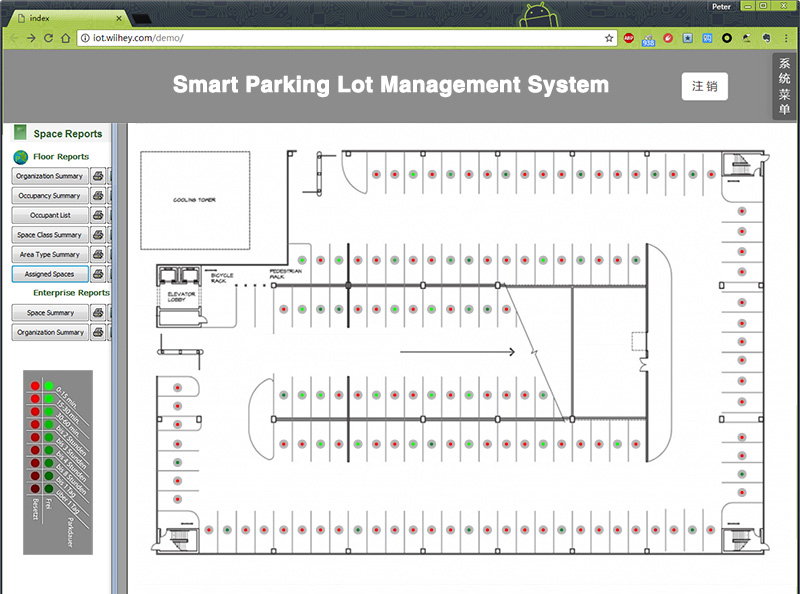
Task: Click the browser back arrow
Action: [14, 38]
